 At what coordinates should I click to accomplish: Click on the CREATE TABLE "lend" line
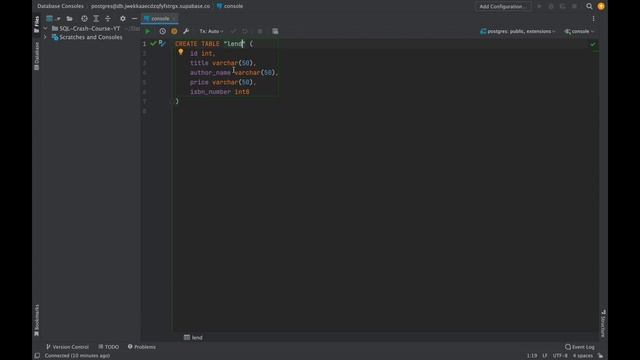tap(214, 44)
